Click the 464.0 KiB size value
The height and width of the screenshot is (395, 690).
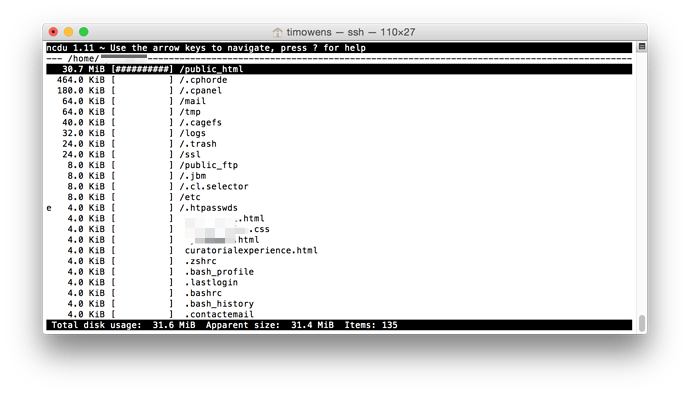(x=81, y=80)
